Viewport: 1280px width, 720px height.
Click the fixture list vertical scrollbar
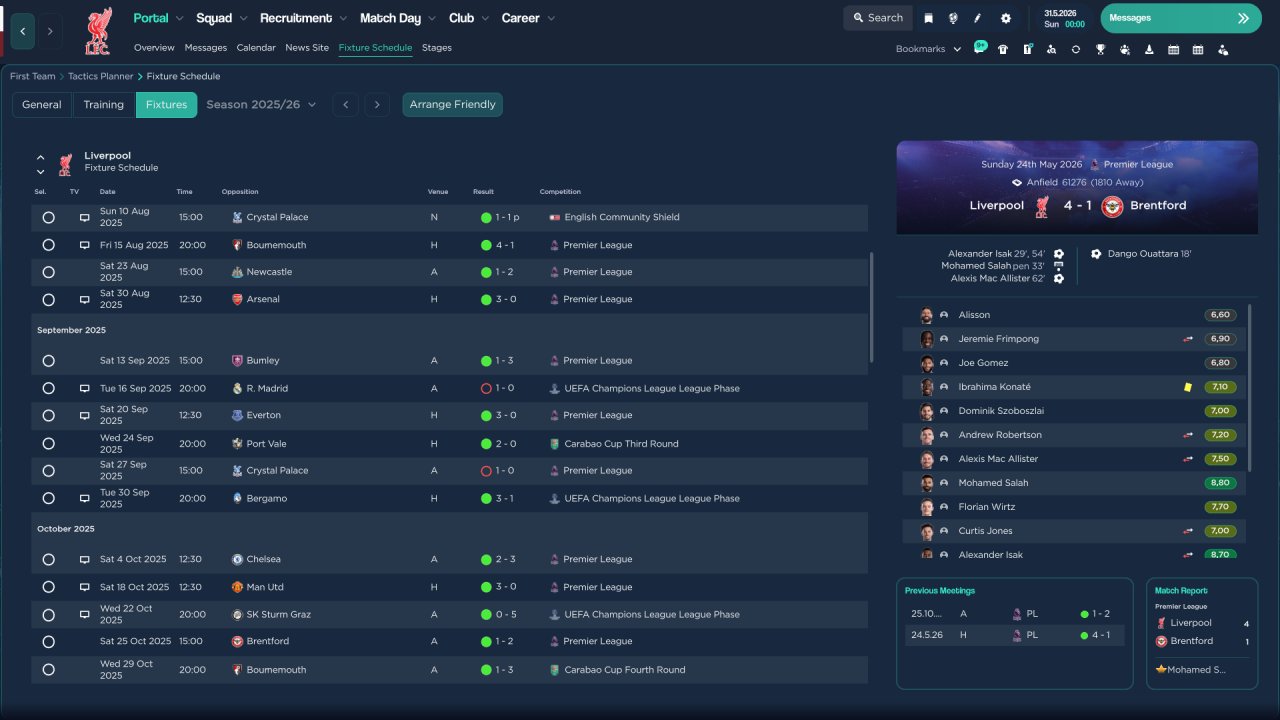[x=872, y=307]
